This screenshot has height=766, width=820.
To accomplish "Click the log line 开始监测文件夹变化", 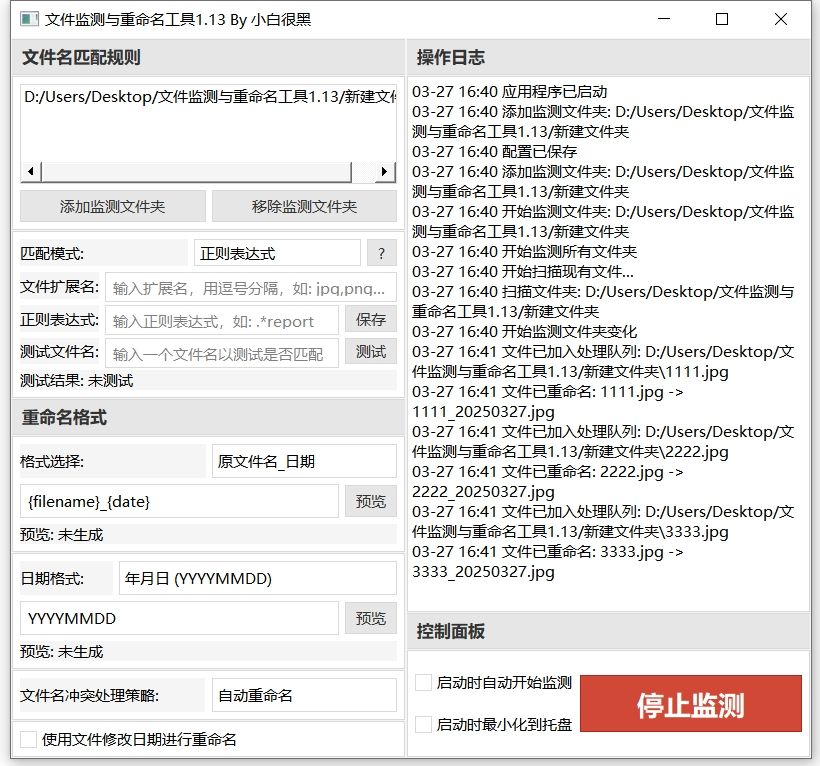I will [x=525, y=331].
